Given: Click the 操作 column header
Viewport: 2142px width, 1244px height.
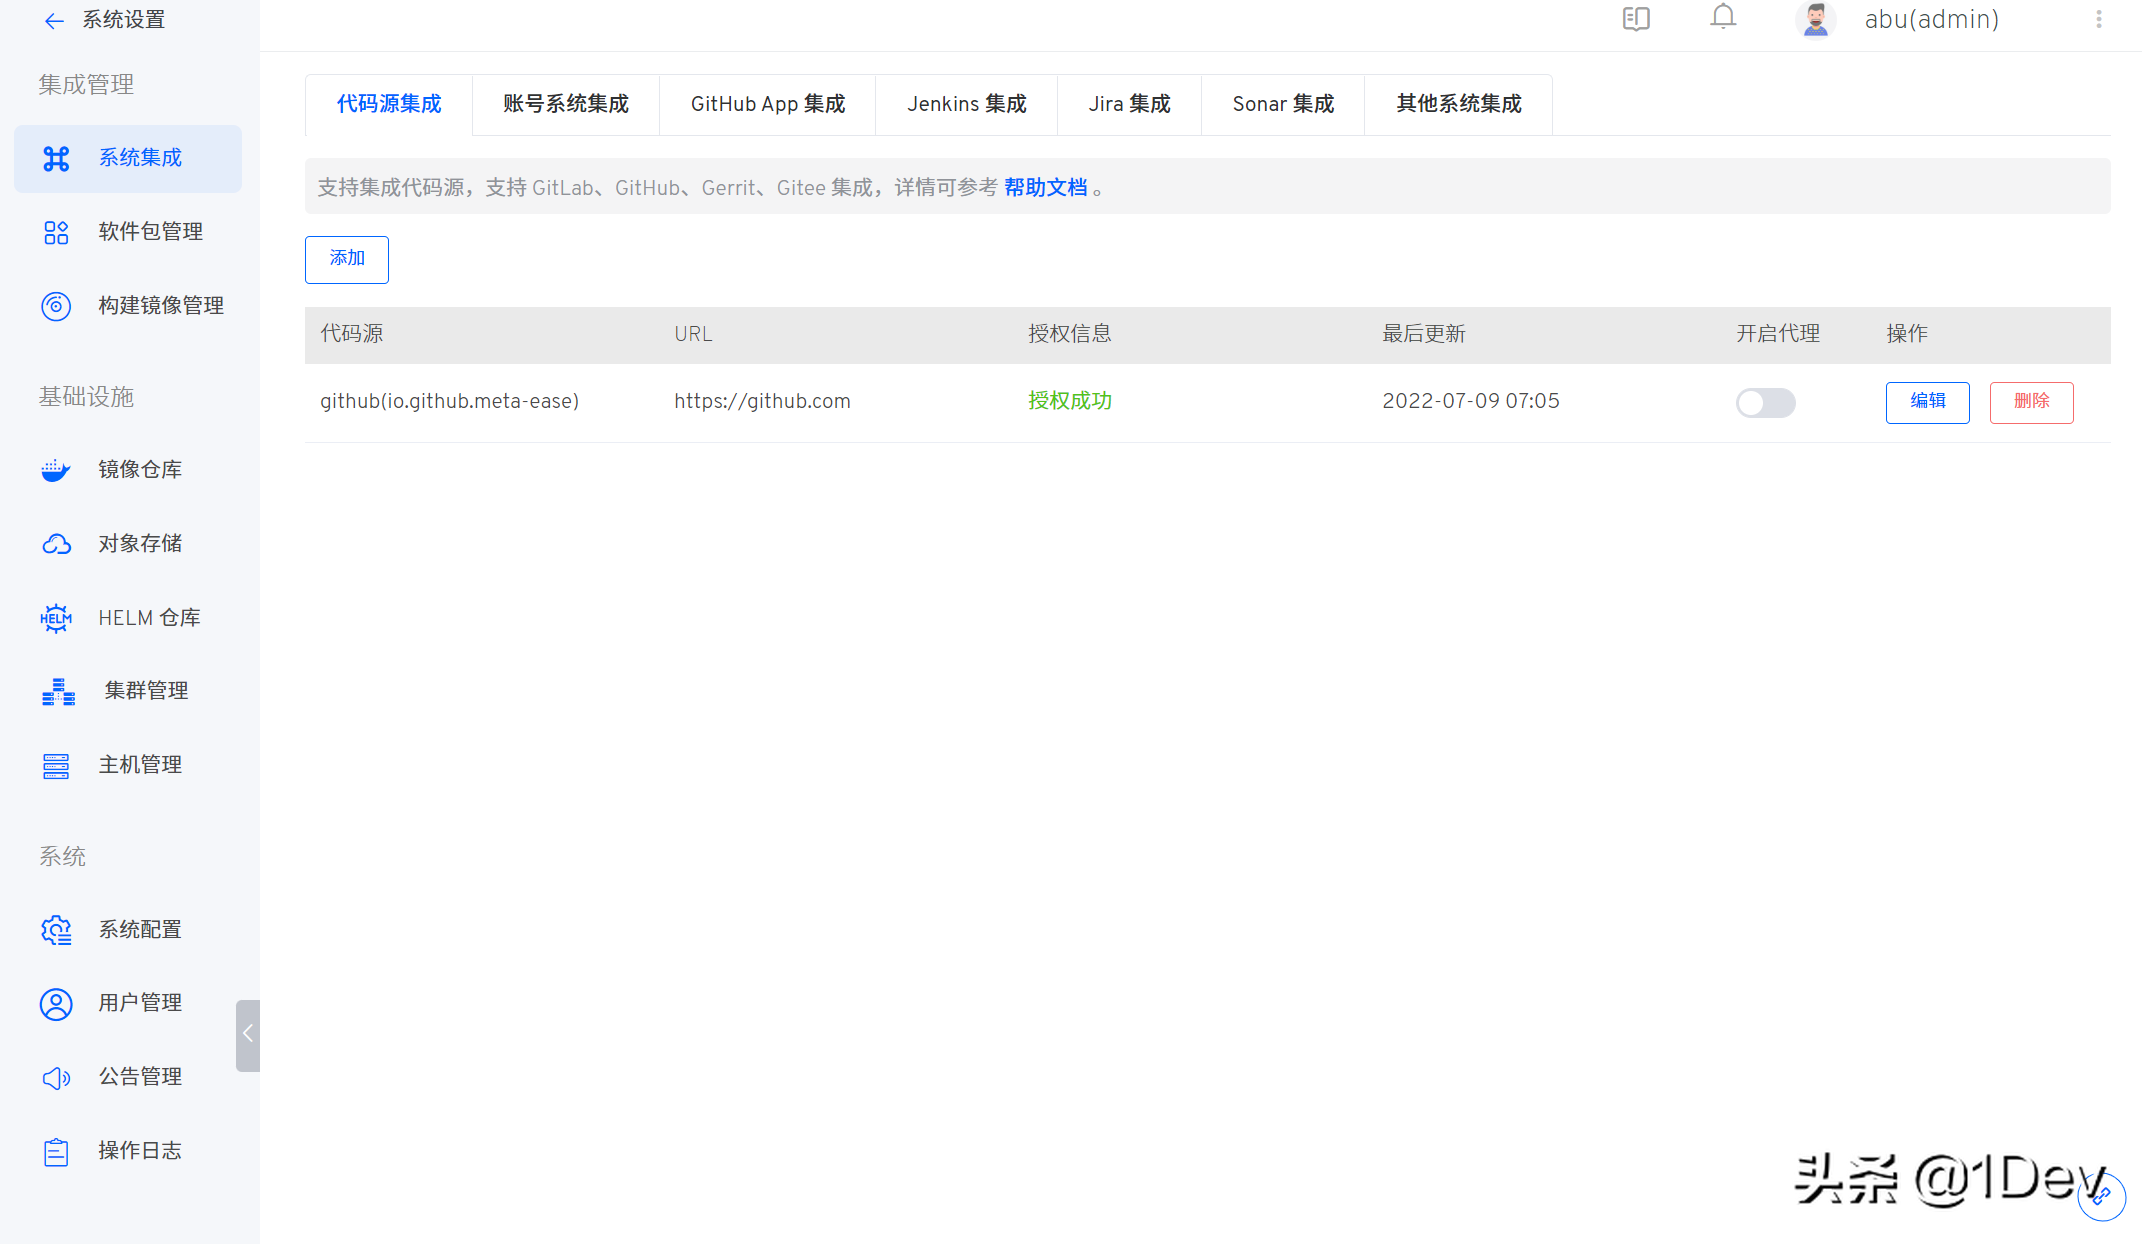Looking at the screenshot, I should (x=1907, y=335).
